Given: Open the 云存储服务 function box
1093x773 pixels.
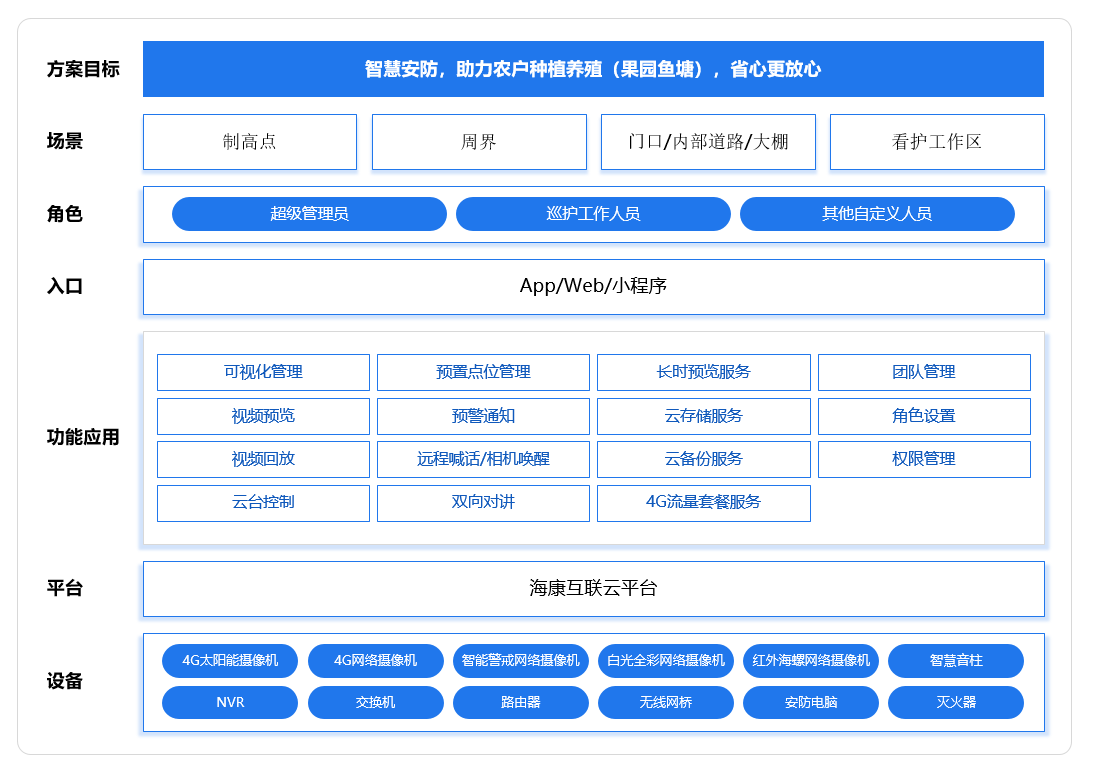Looking at the screenshot, I should point(703,416).
